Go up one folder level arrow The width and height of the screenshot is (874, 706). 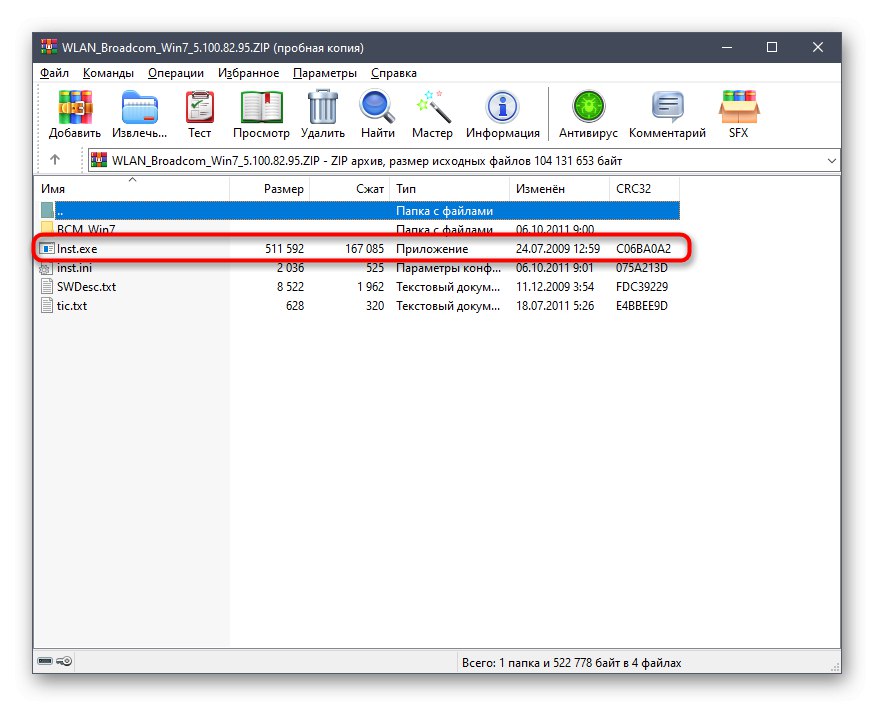(55, 160)
